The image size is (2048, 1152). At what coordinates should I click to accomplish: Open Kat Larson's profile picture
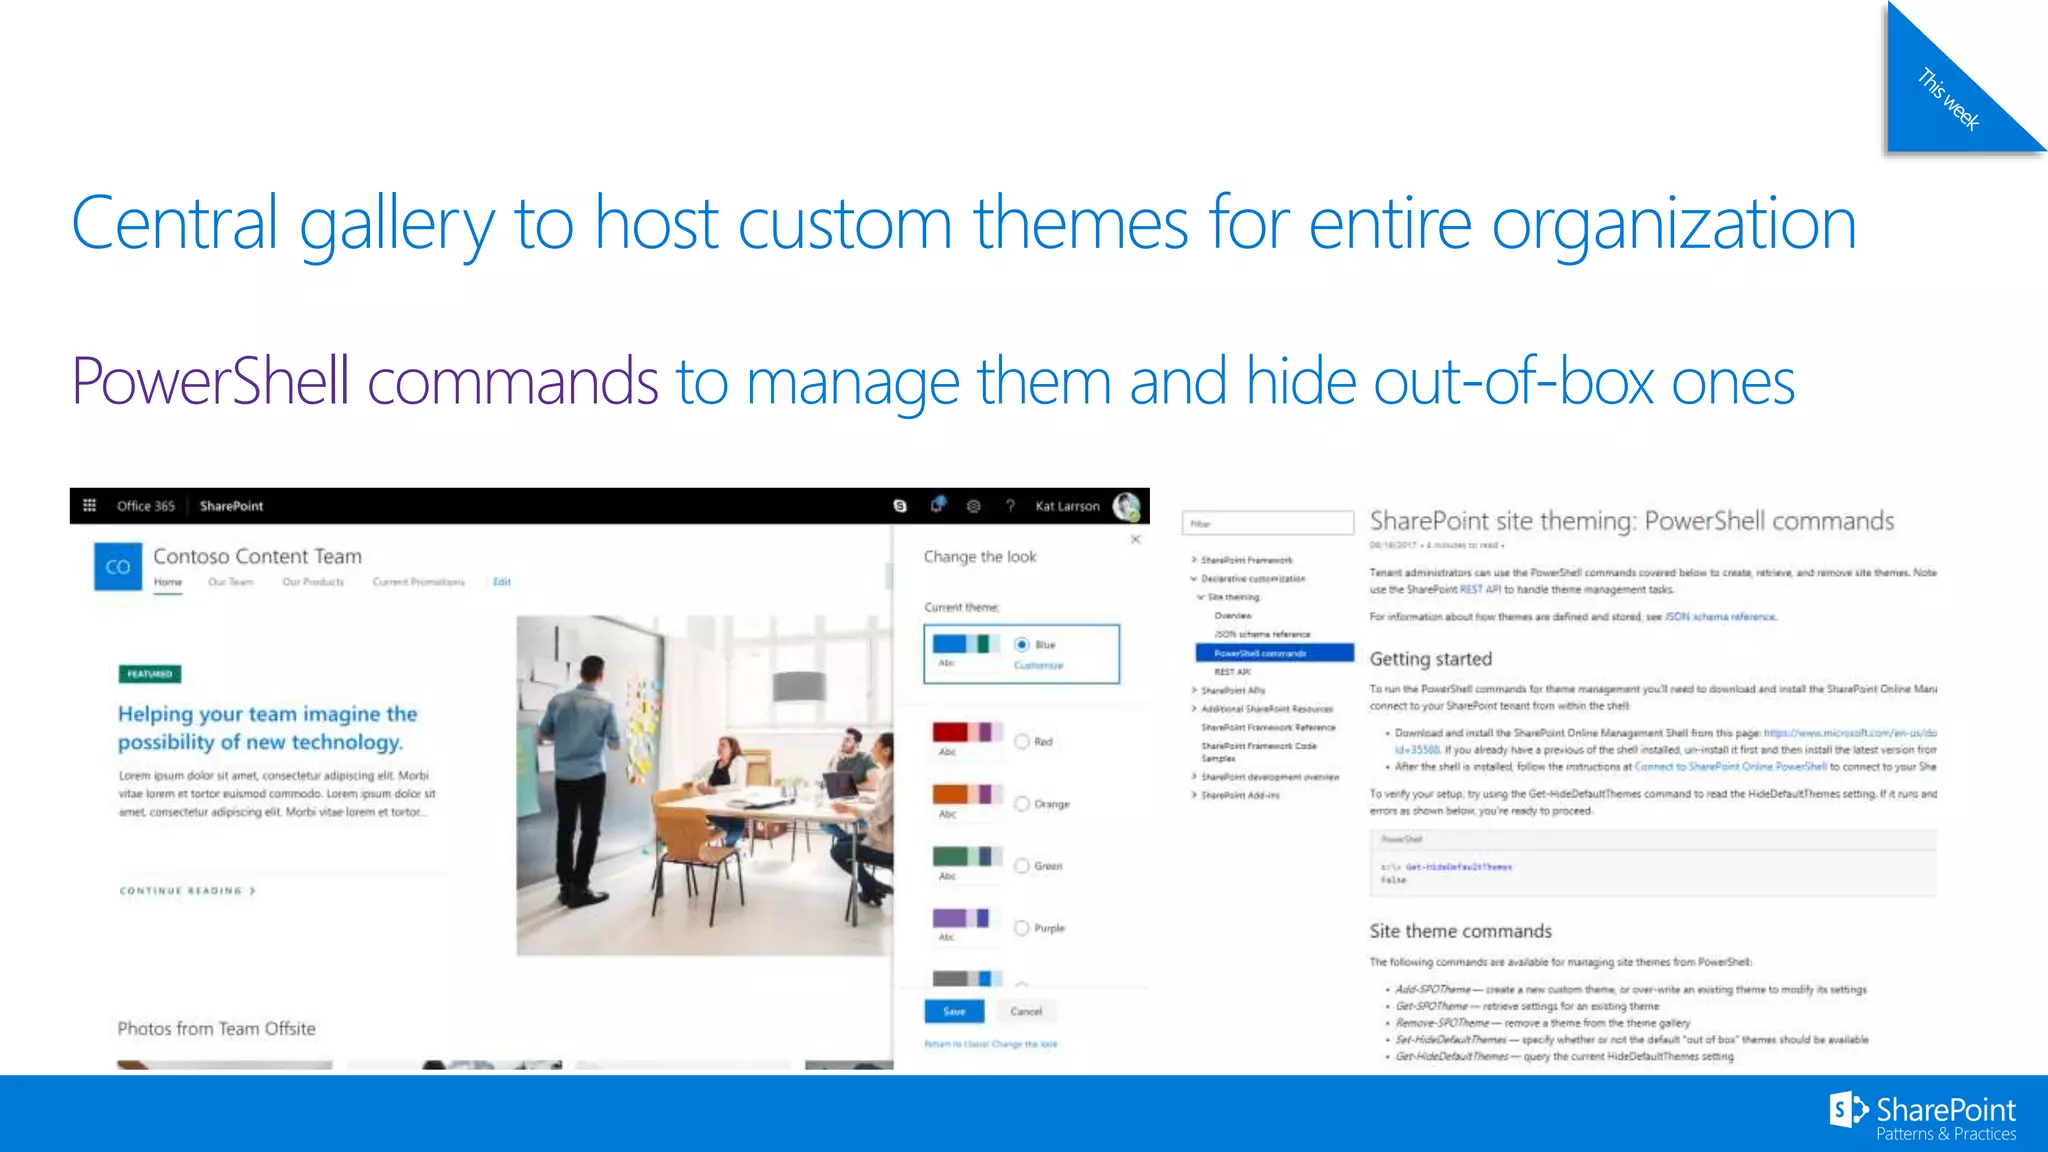(x=1126, y=506)
